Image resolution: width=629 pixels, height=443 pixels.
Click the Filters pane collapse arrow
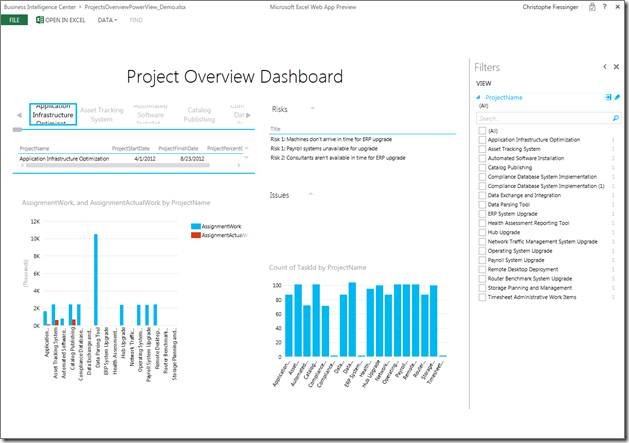pyautogui.click(x=604, y=67)
